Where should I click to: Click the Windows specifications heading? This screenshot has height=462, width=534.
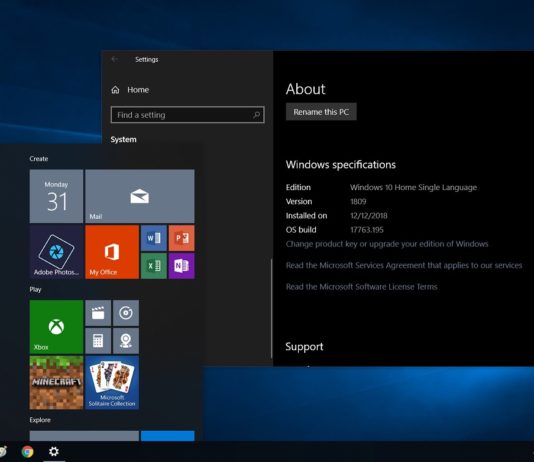[341, 165]
